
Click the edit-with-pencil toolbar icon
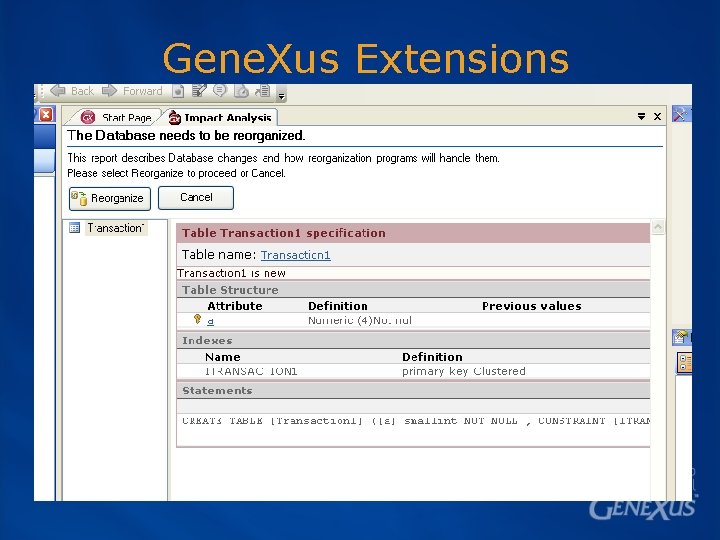[199, 90]
